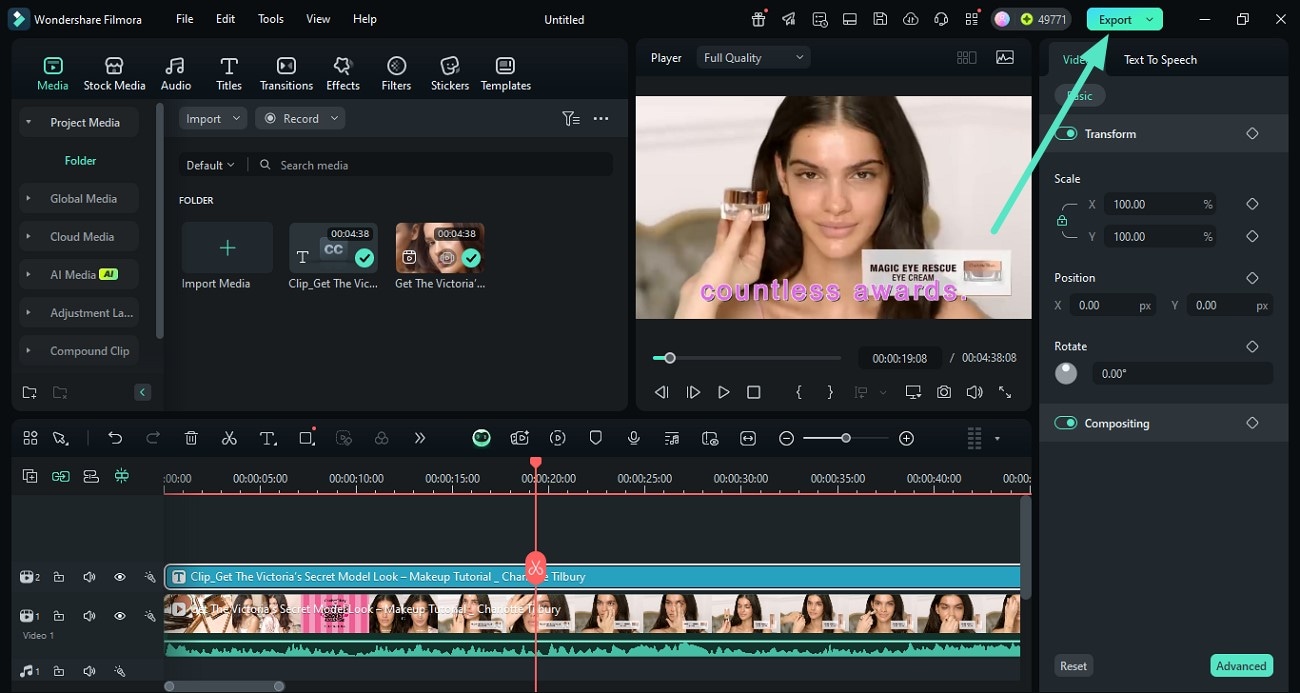Open the Import dropdown
This screenshot has height=693, width=1300.
click(213, 118)
